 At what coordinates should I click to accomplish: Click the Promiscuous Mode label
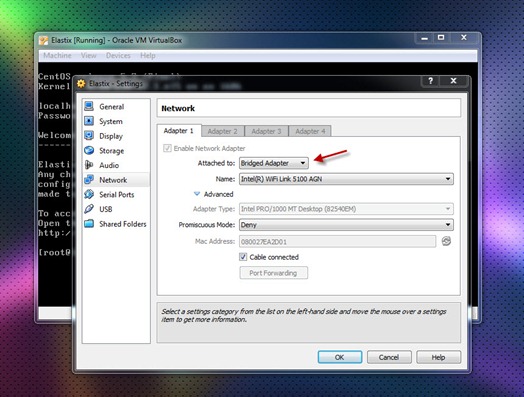(207, 225)
